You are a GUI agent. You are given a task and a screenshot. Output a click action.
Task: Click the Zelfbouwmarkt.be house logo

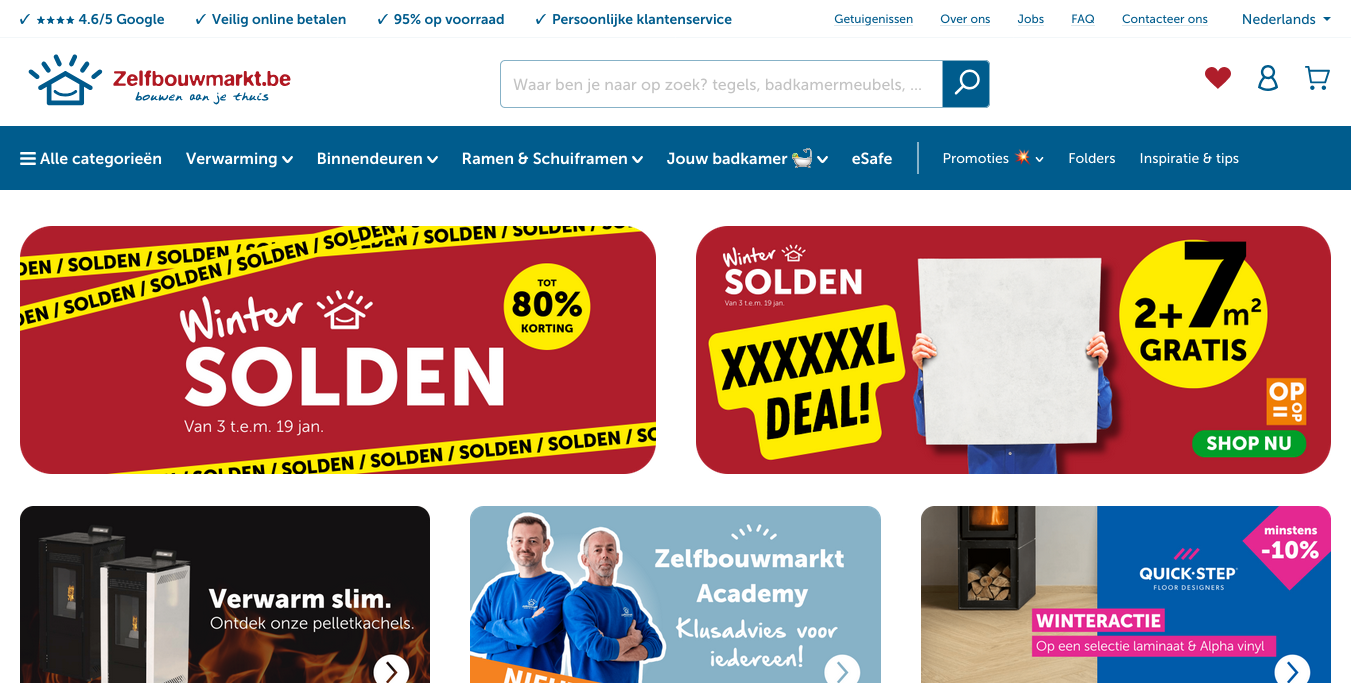coord(159,79)
